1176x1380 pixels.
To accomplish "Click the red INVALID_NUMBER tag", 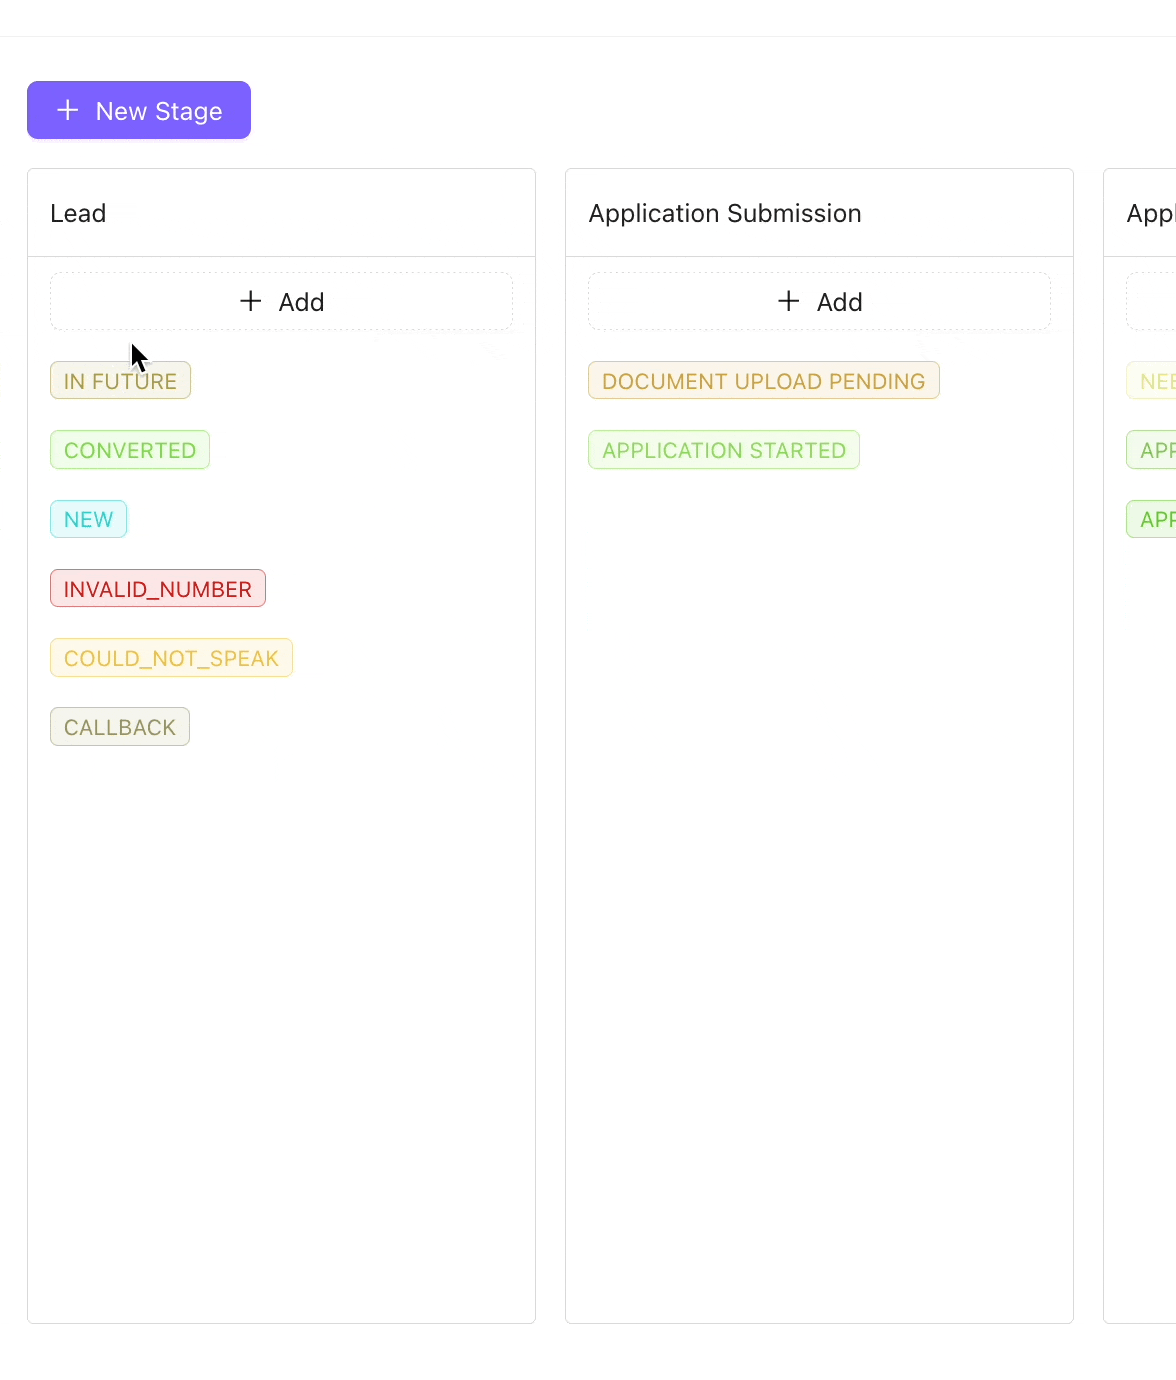I will click(157, 589).
